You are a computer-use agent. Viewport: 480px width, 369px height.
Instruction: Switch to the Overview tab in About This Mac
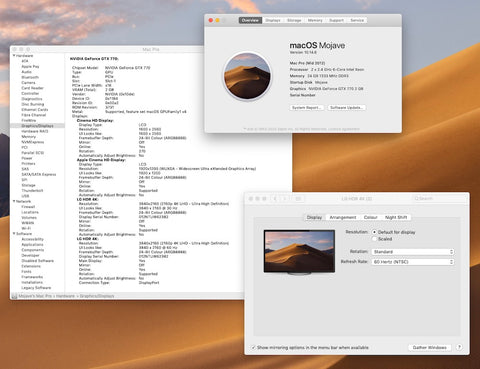[250, 20]
